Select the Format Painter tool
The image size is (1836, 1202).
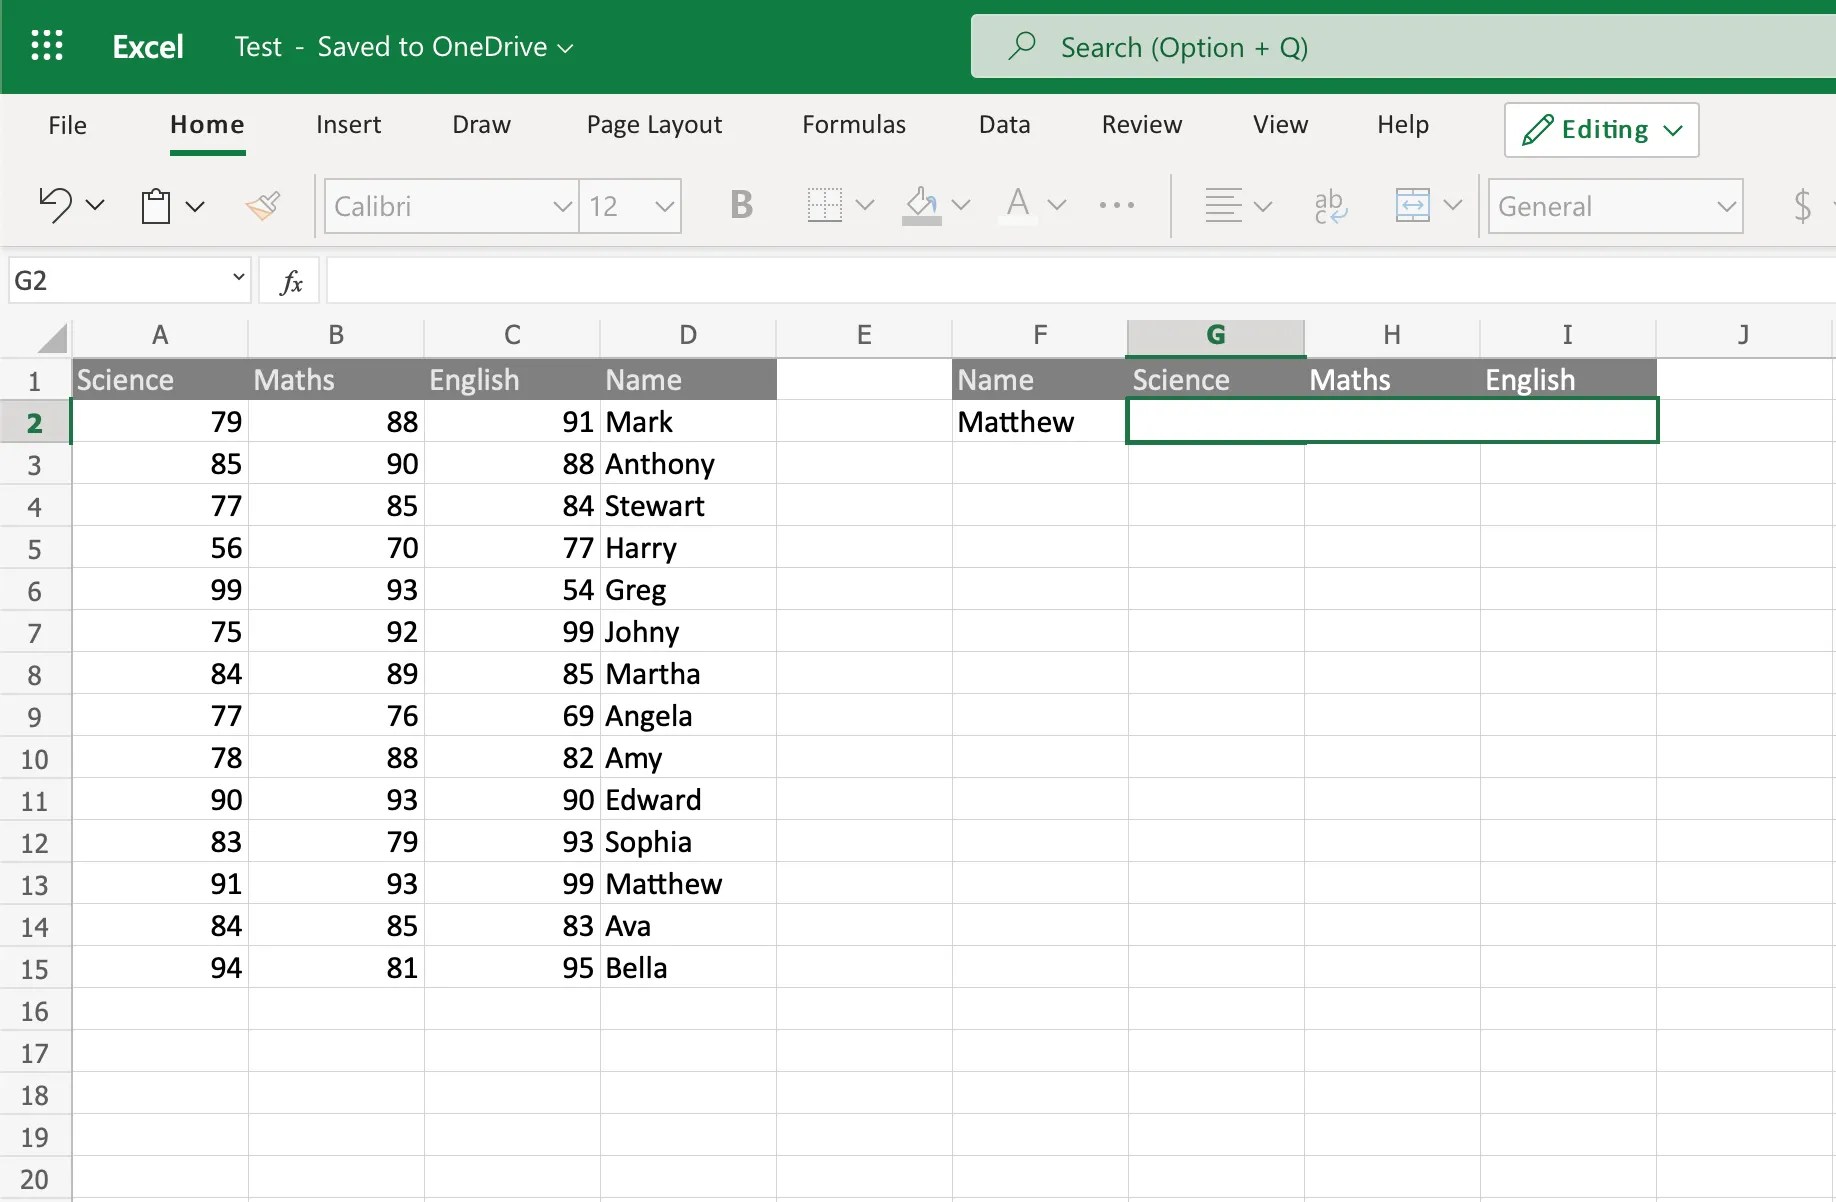263,205
